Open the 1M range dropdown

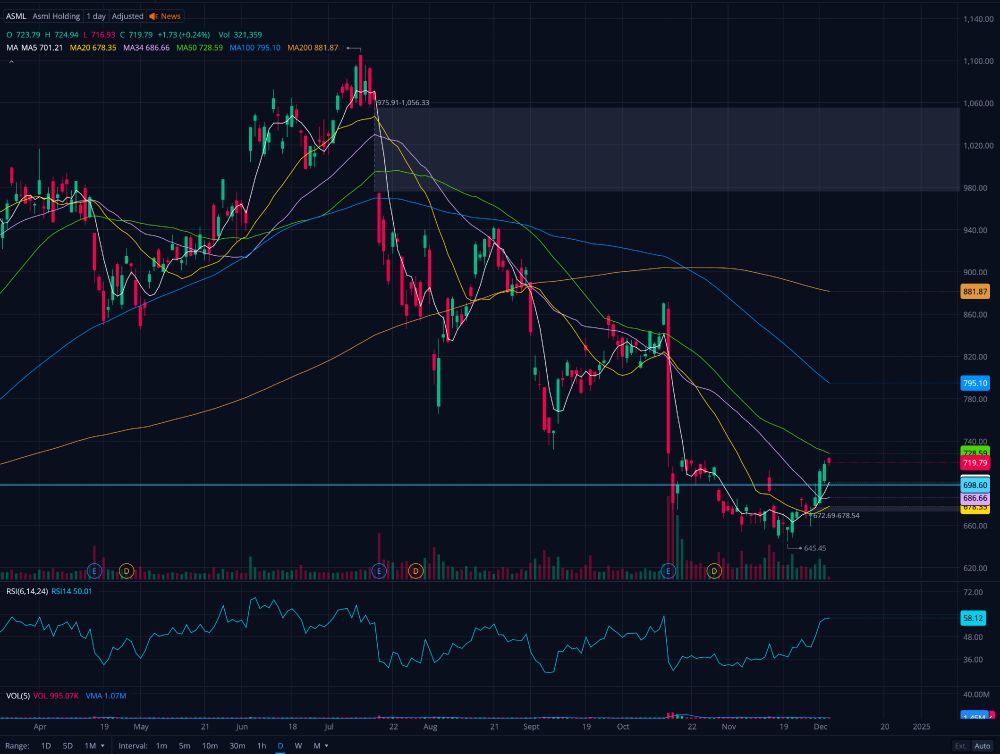94,746
